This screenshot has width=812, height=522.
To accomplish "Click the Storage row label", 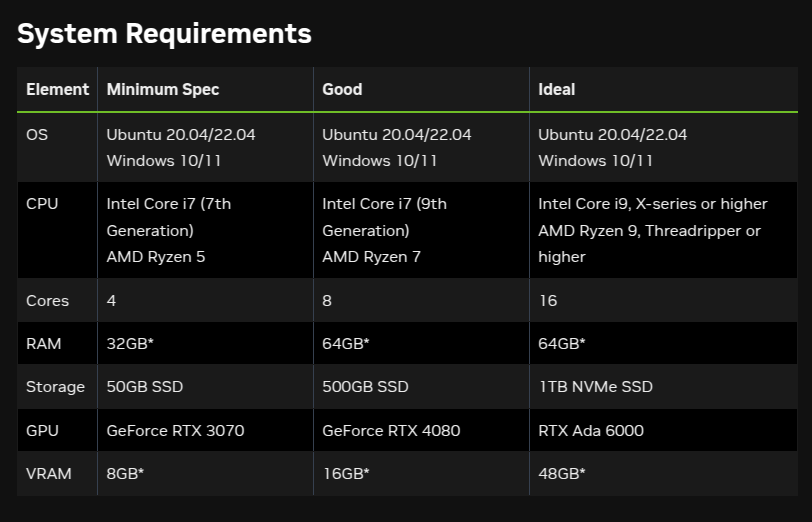I will (55, 387).
